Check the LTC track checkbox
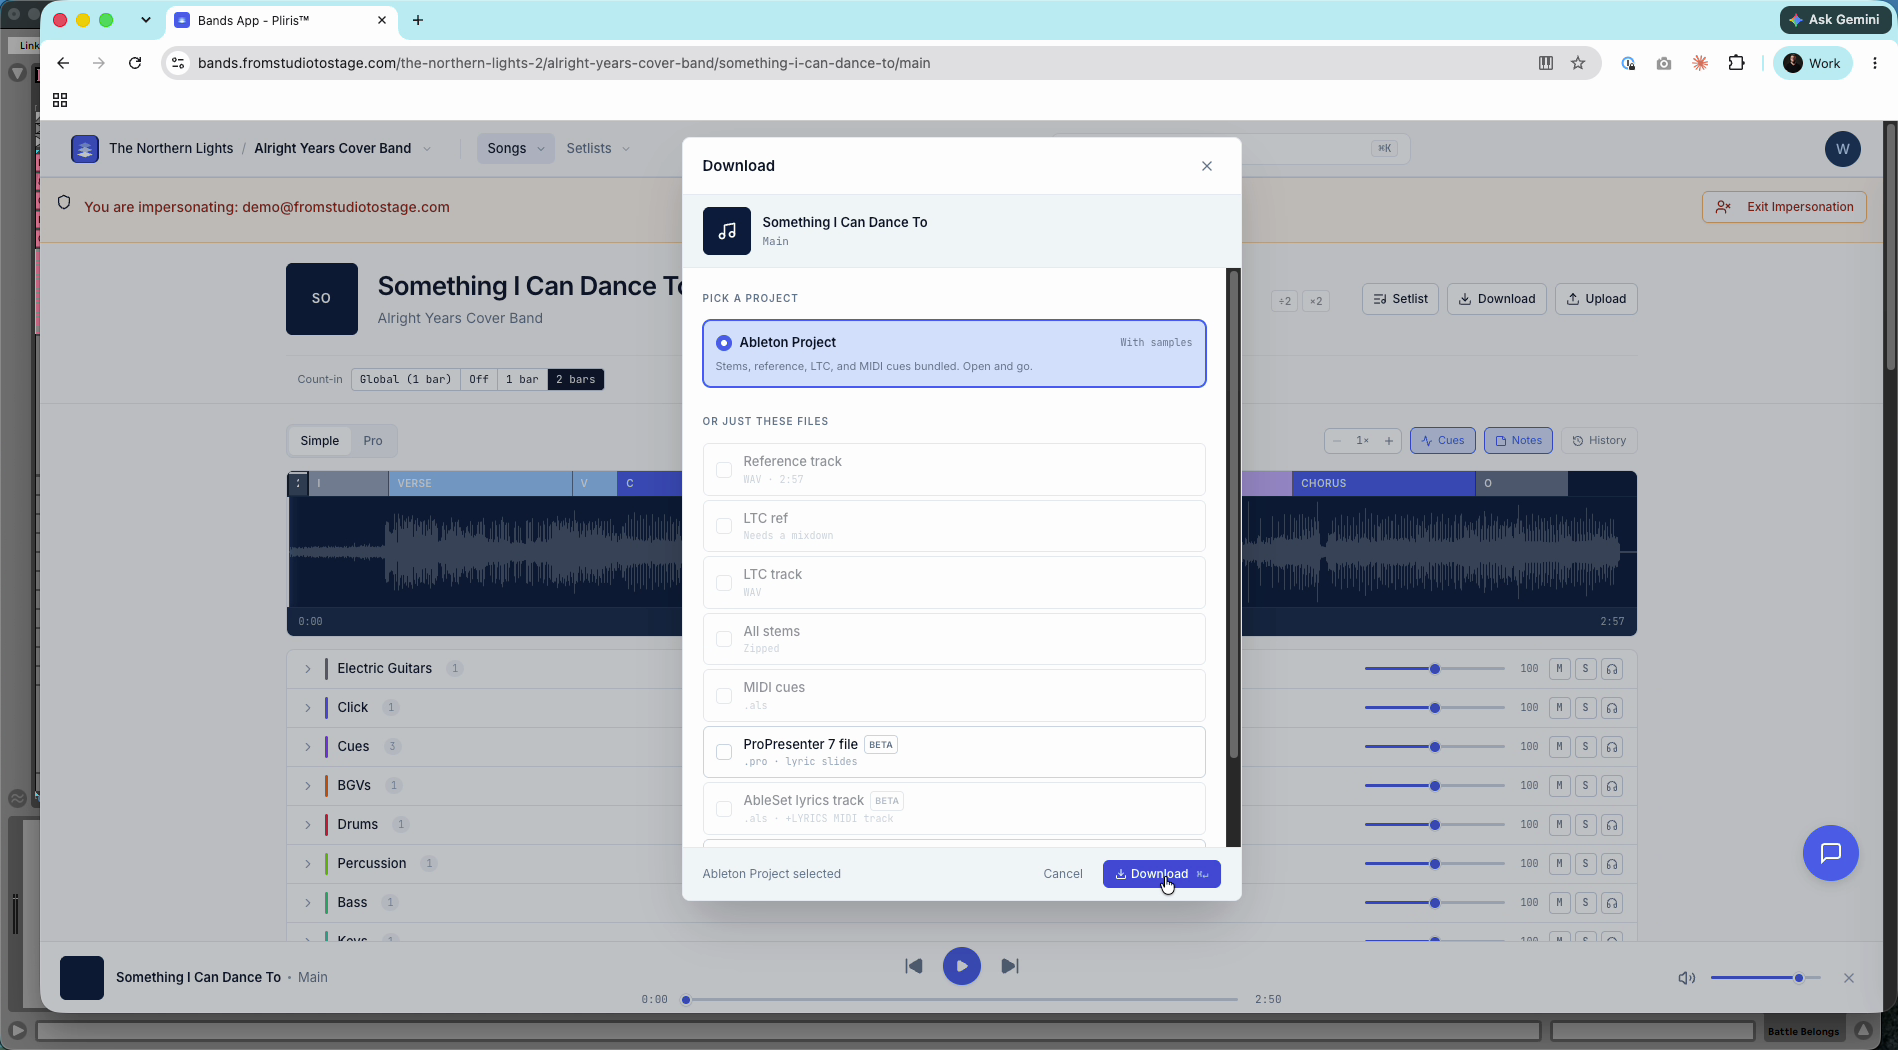 coord(724,582)
